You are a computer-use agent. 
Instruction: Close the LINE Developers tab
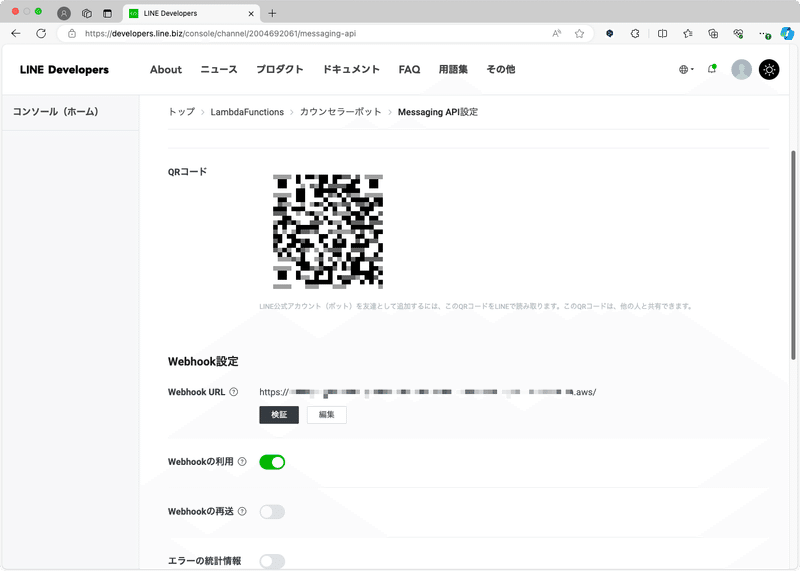[x=251, y=14]
